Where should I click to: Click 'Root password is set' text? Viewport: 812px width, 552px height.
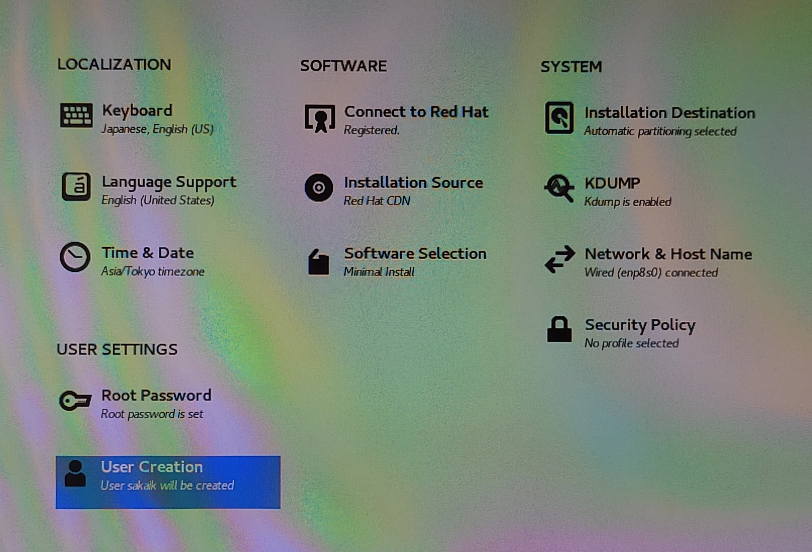pos(152,414)
